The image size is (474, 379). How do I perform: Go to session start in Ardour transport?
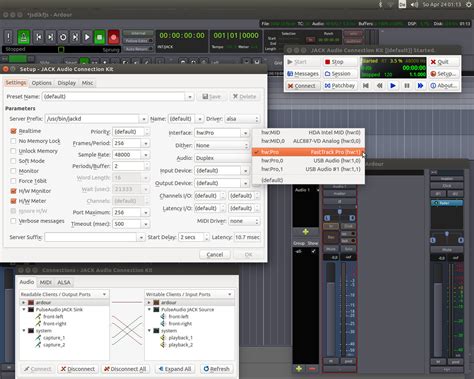click(x=39, y=37)
